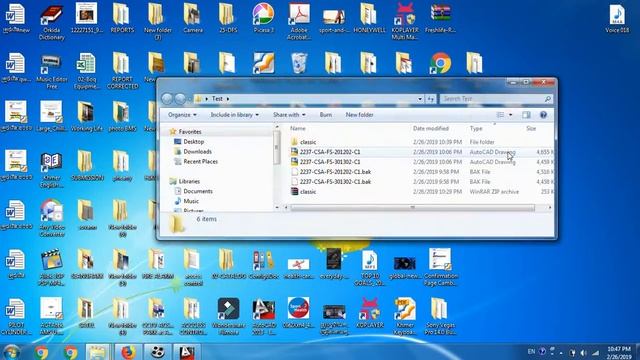Click the refresh button beside address bar

(431, 99)
